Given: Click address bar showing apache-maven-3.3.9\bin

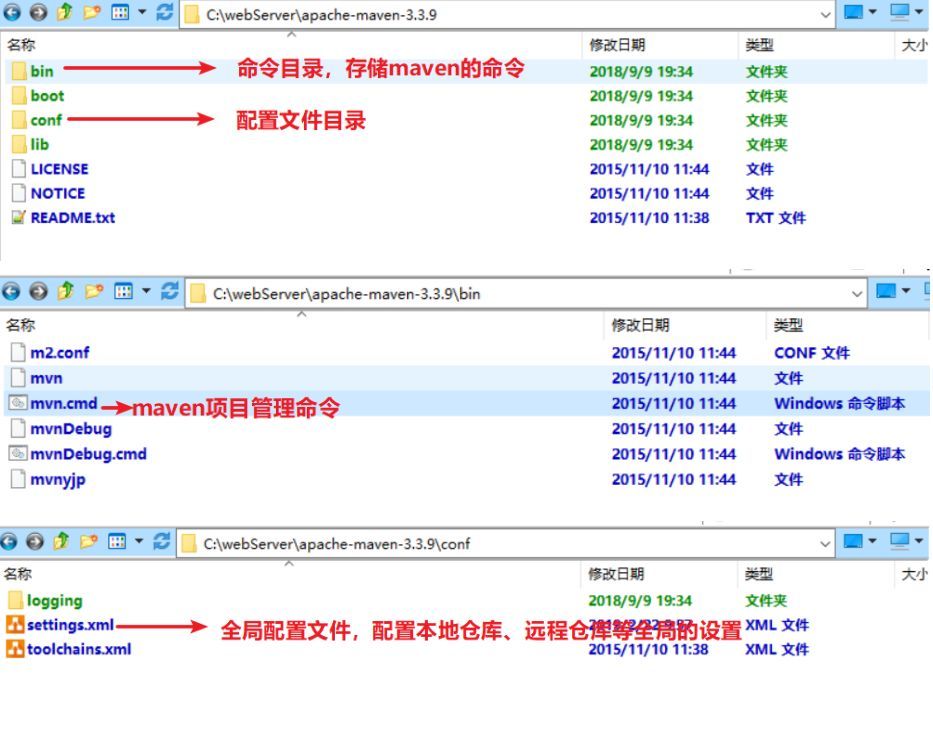Looking at the screenshot, I should click(526, 293).
